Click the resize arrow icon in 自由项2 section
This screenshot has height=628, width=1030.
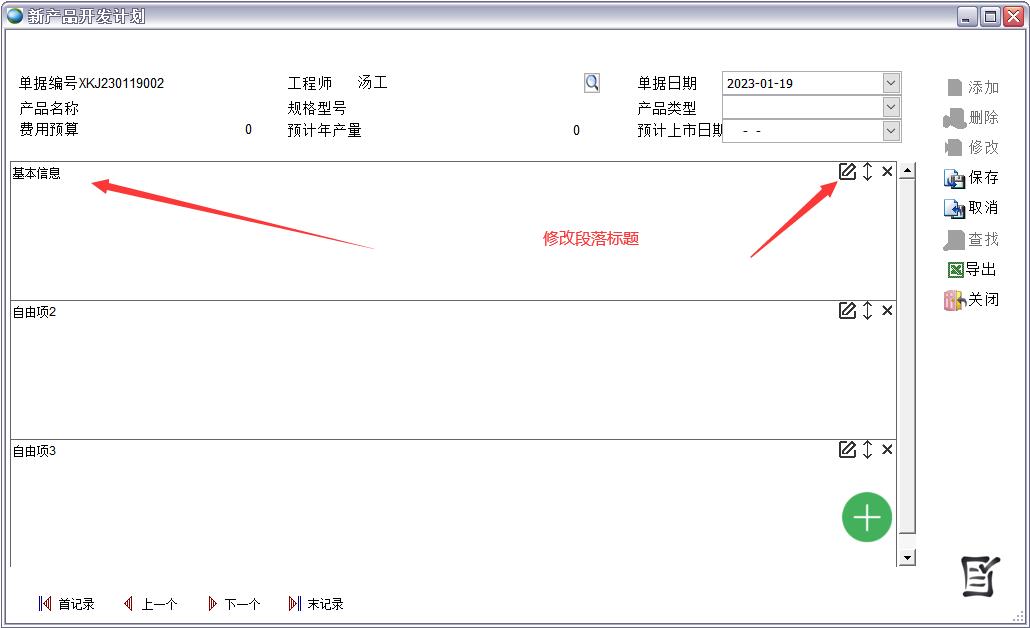pyautogui.click(x=867, y=311)
